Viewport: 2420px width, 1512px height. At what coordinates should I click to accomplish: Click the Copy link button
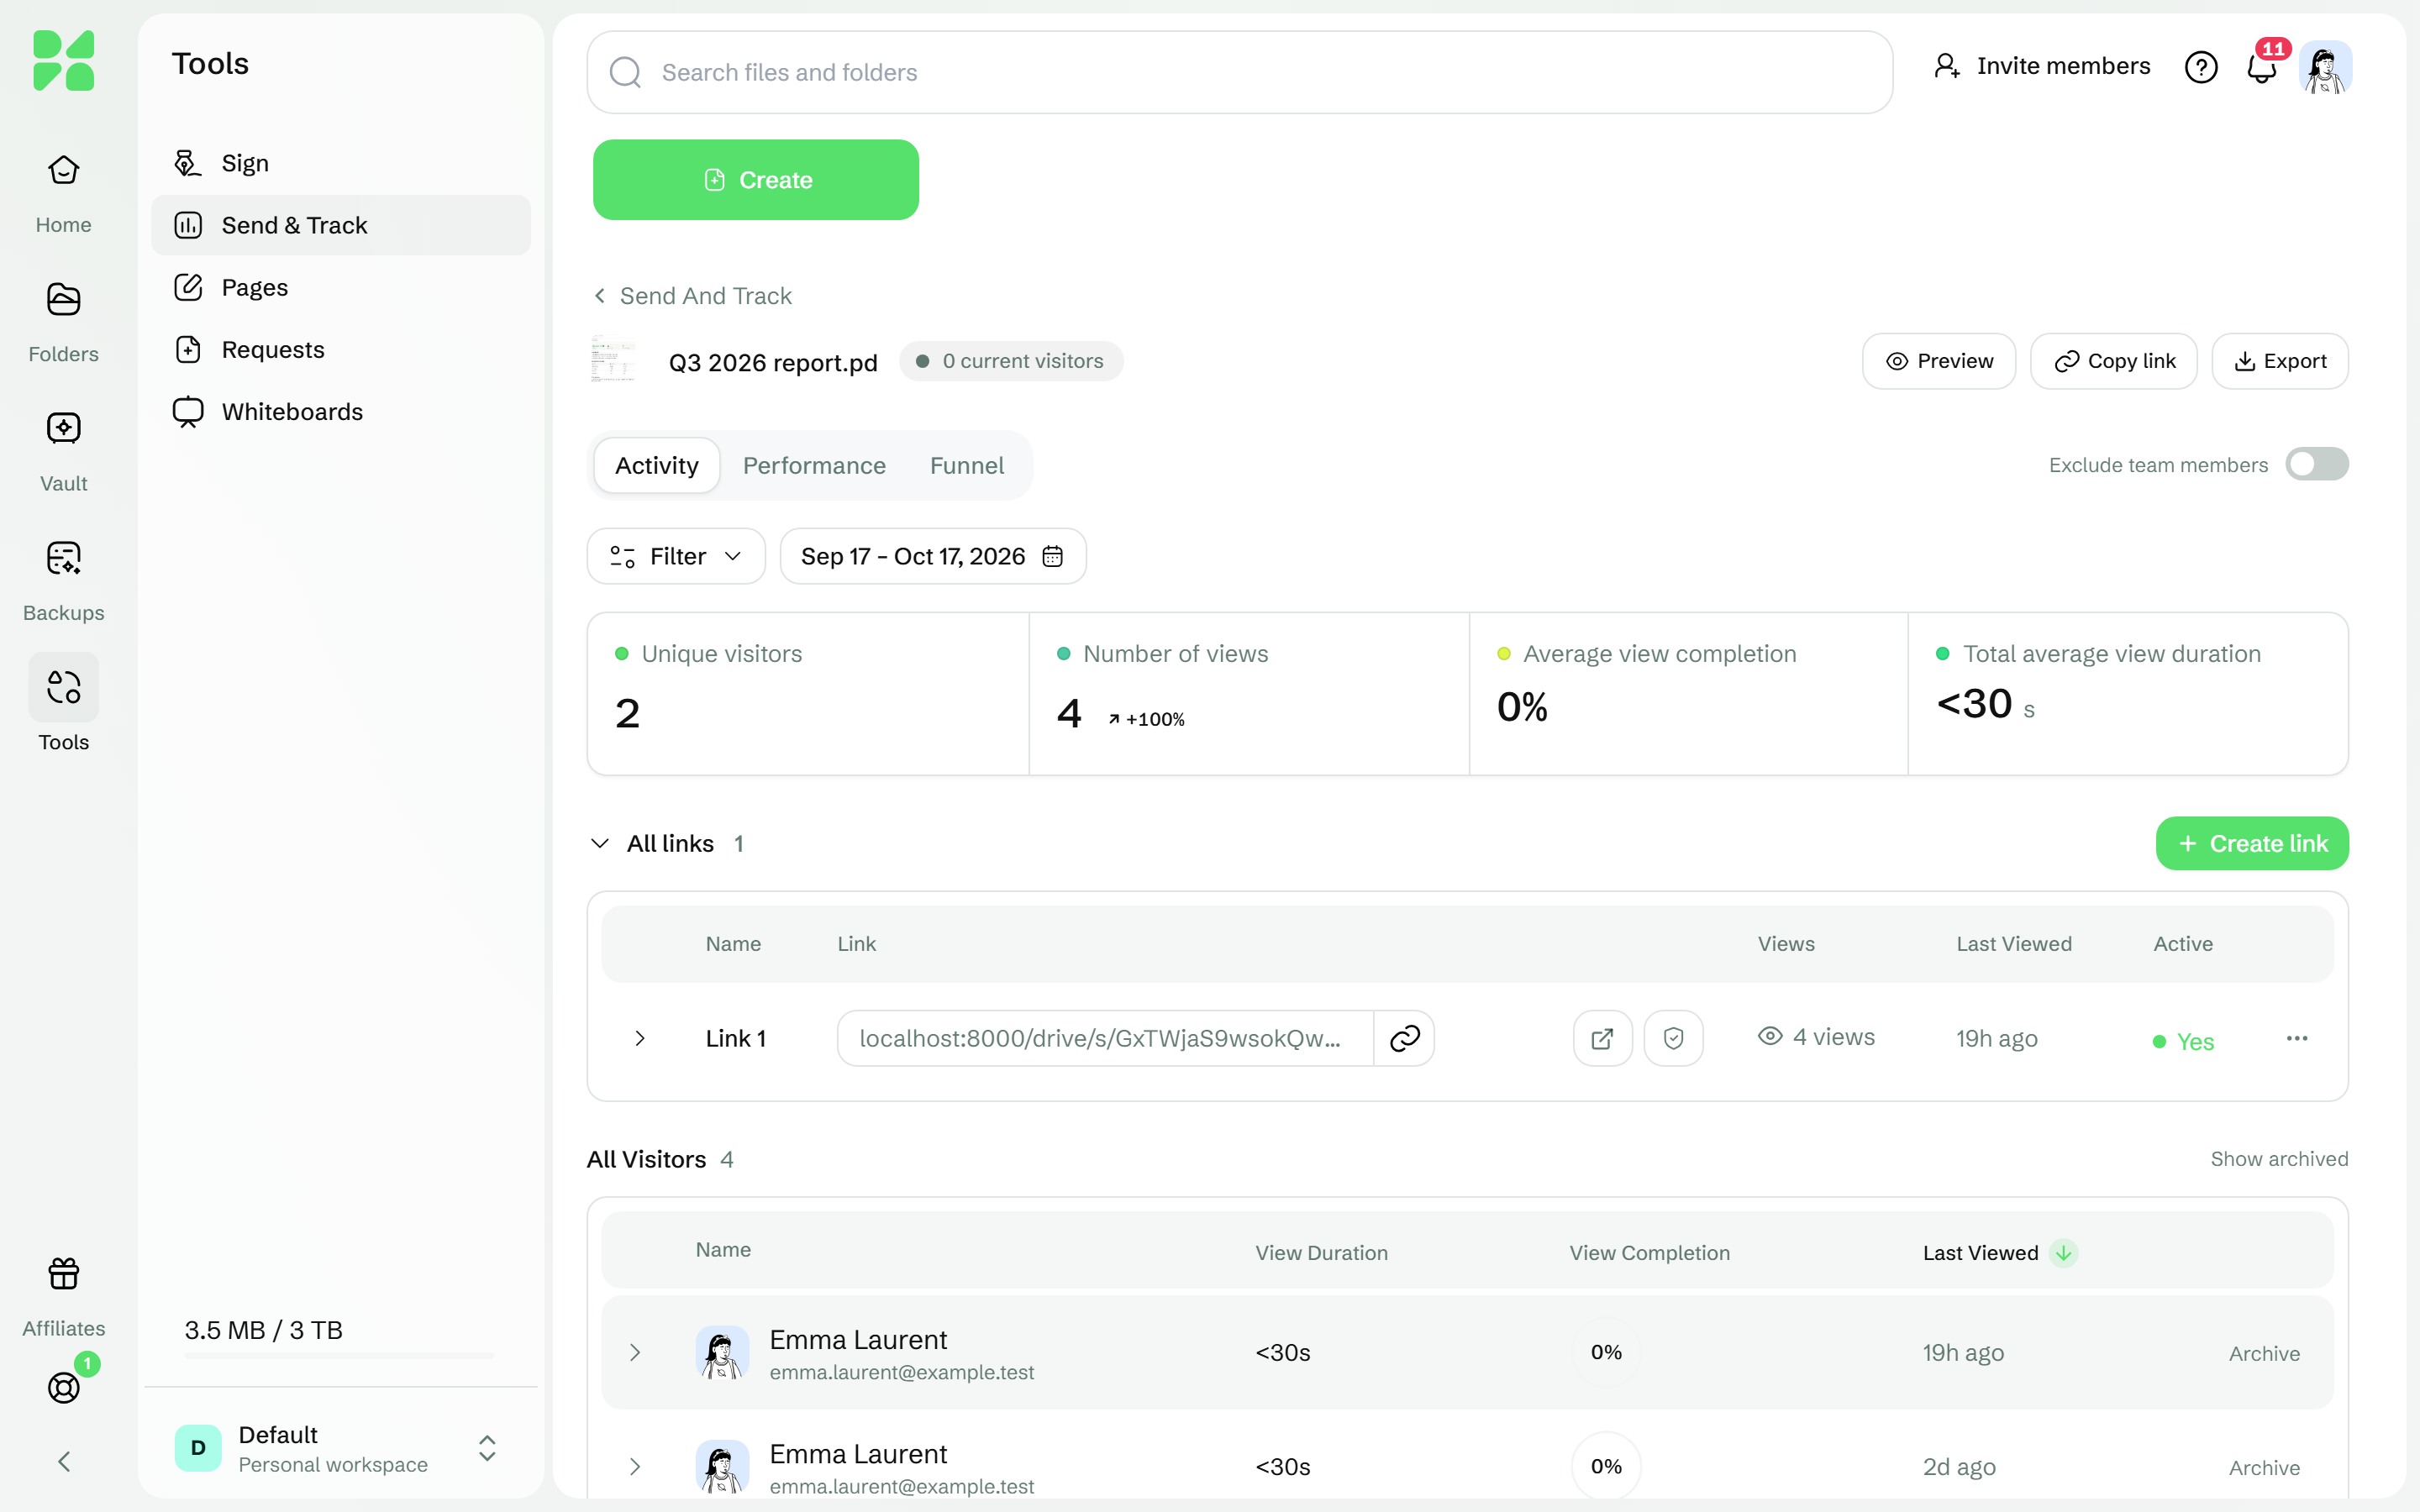tap(2114, 361)
